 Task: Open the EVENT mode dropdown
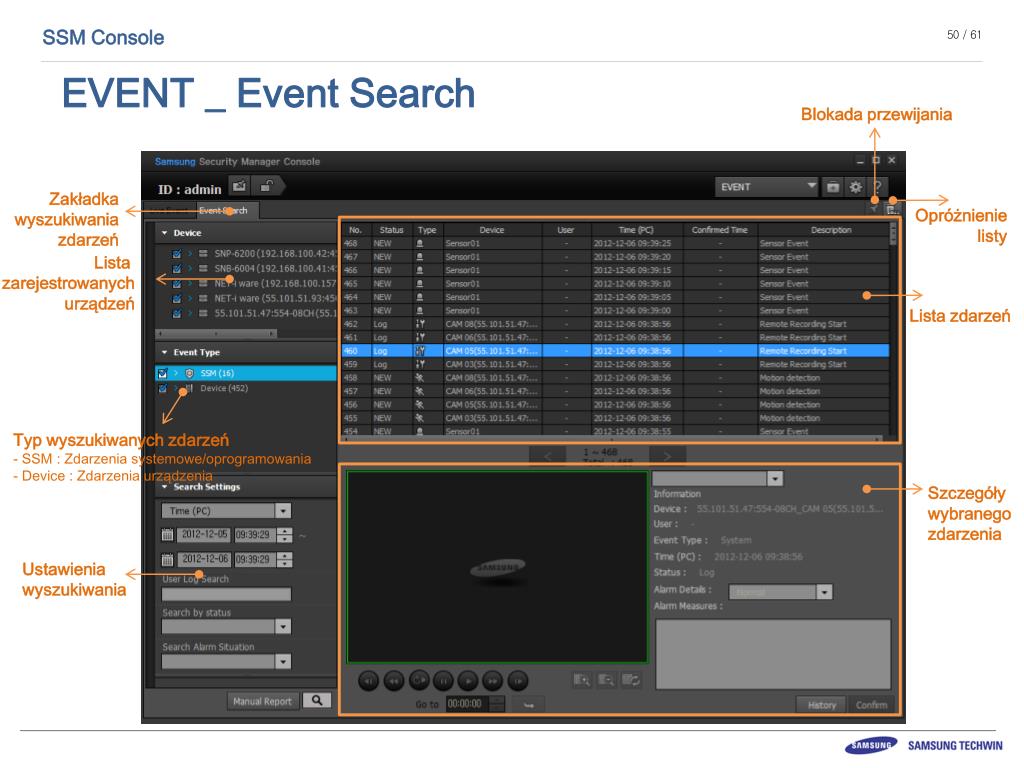point(767,187)
